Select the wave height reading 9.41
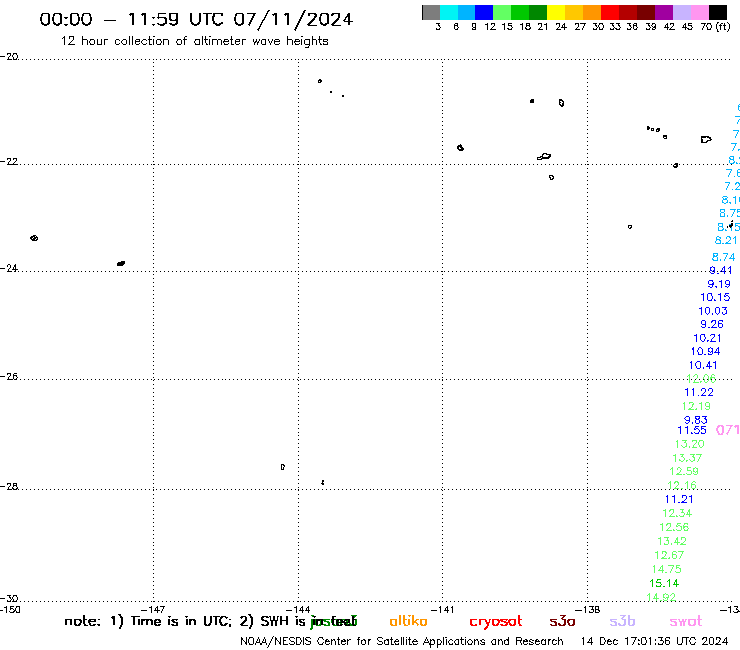 point(721,270)
